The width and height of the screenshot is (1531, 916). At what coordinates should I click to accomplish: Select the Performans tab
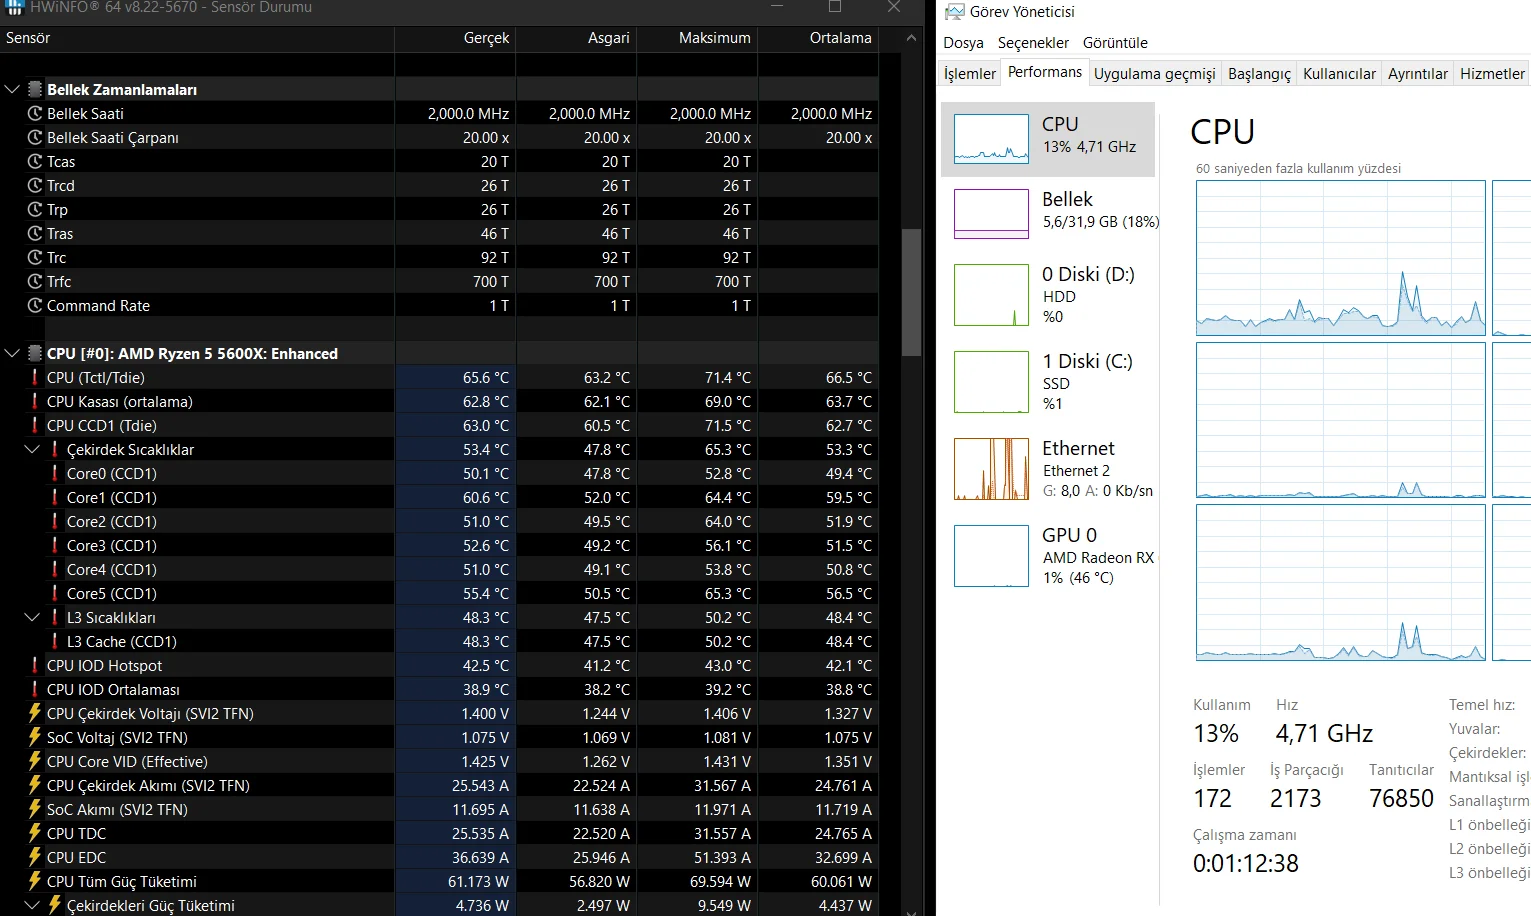pos(1045,72)
